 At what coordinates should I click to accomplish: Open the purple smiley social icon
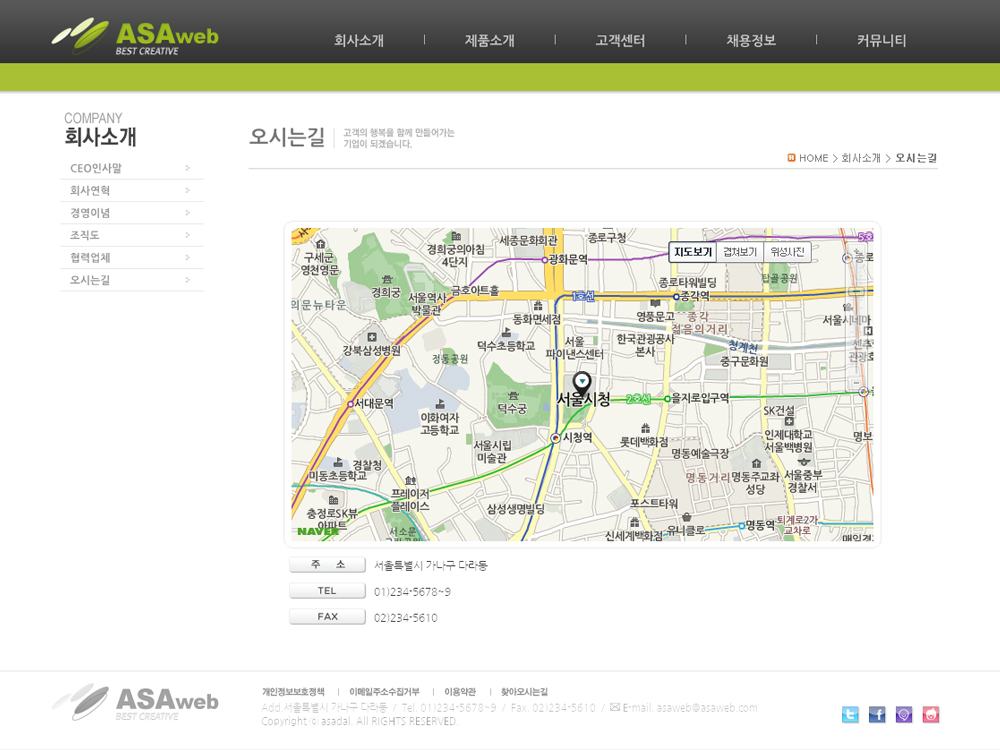click(904, 714)
